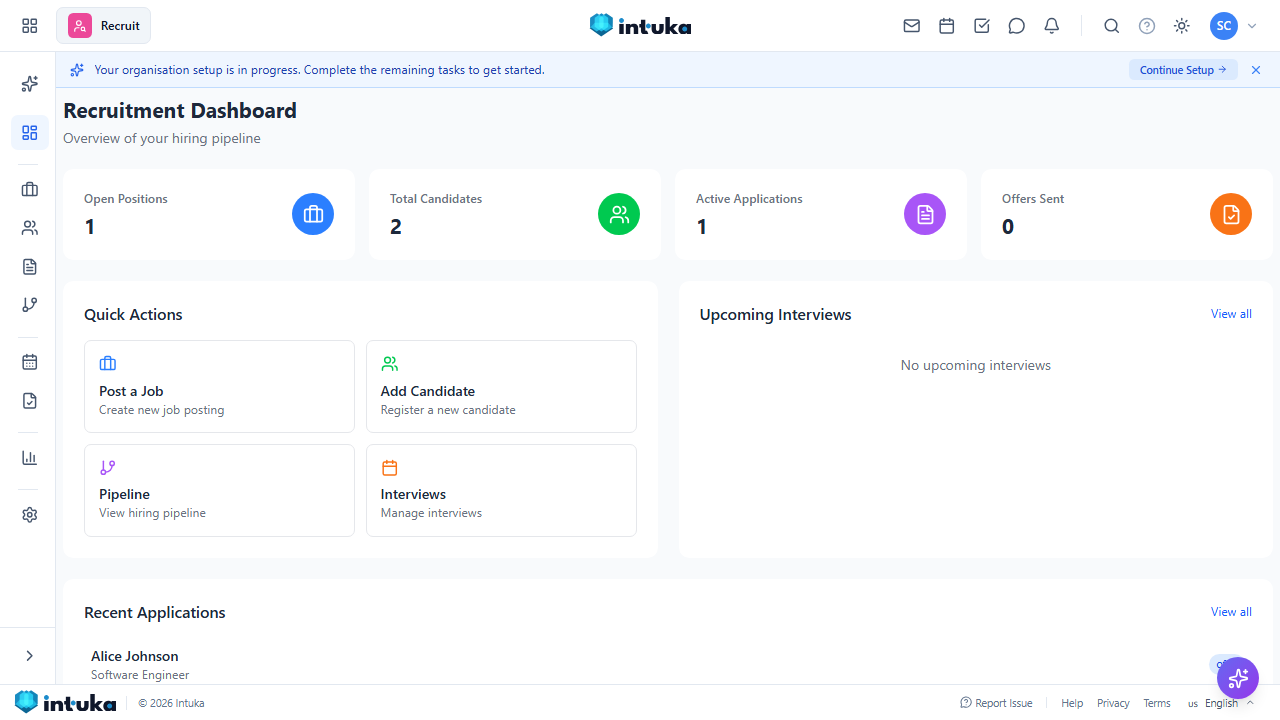Click Report Issue link
This screenshot has width=1280, height=720.
996,703
